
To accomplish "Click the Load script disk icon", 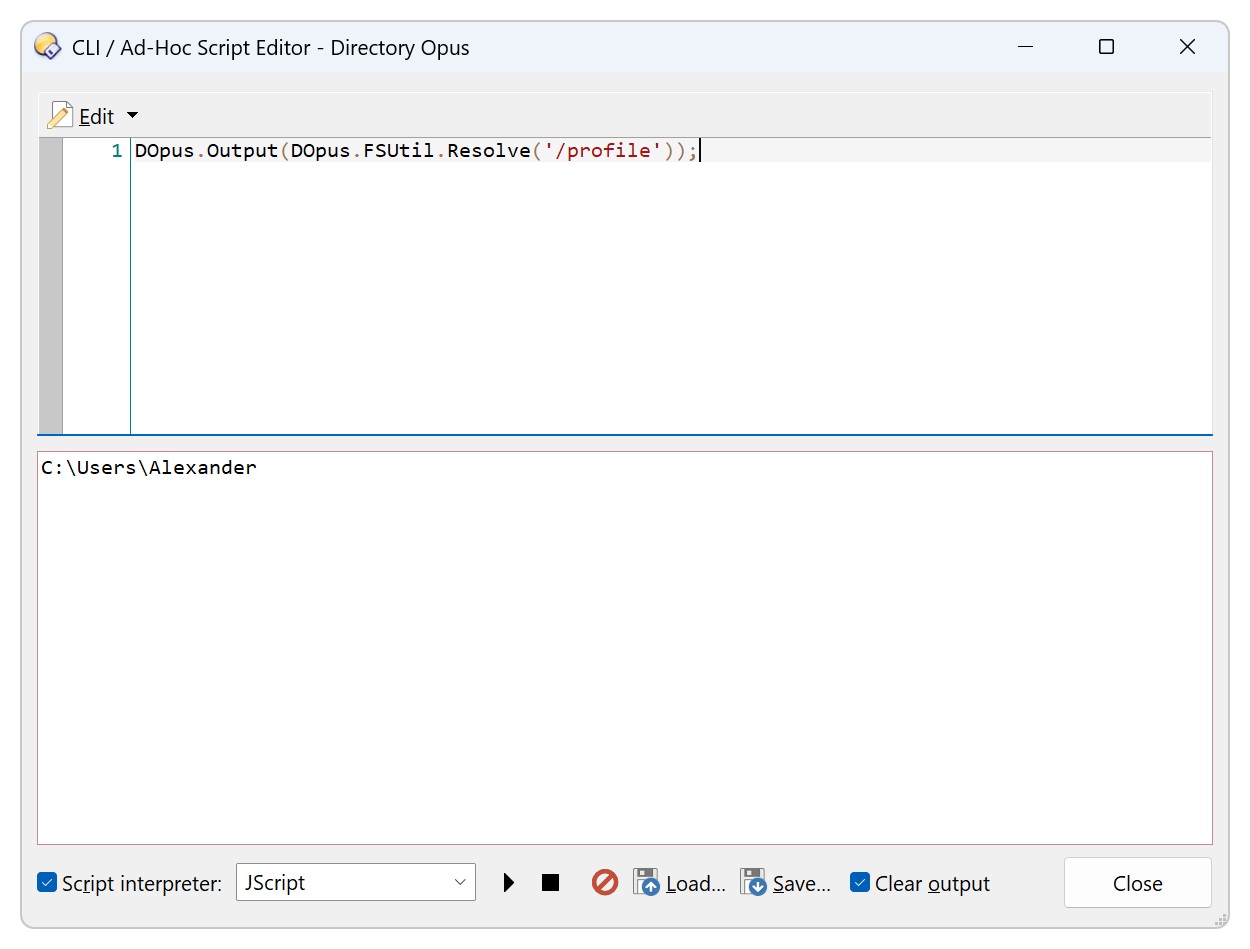I will (647, 882).
